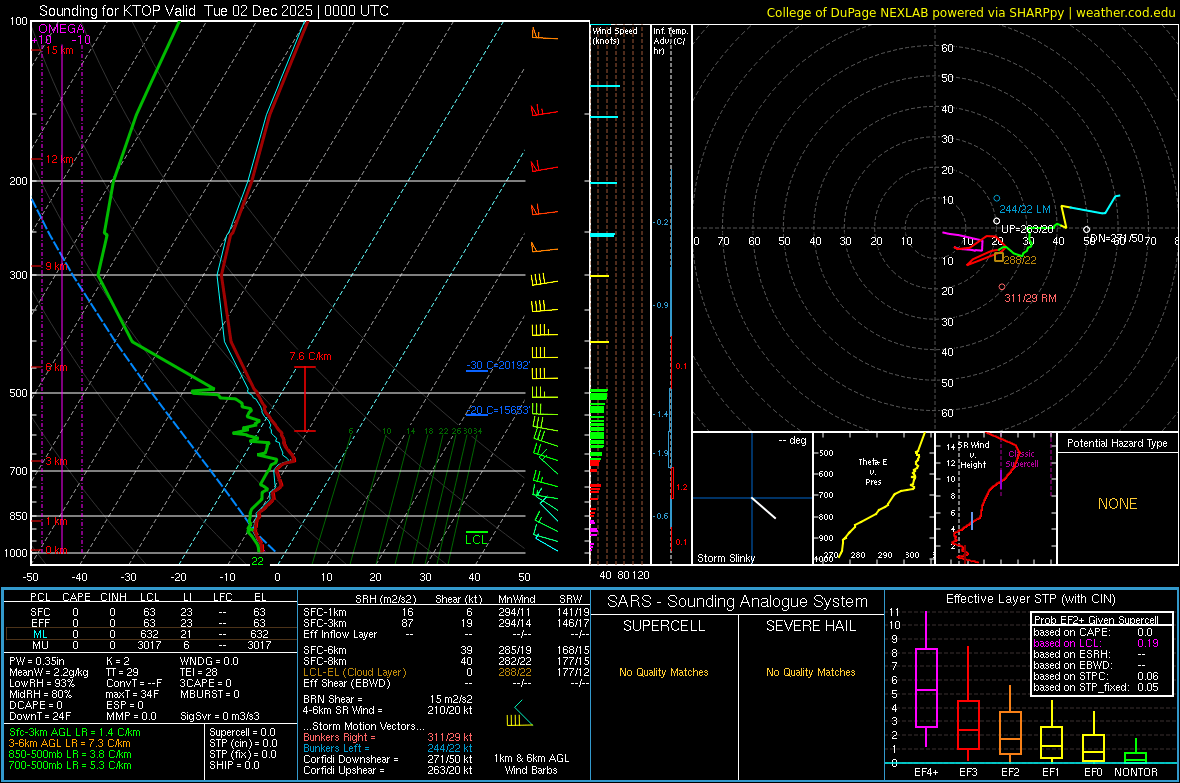Click the SFC-1km shear row
1180x783 pixels.
point(446,612)
